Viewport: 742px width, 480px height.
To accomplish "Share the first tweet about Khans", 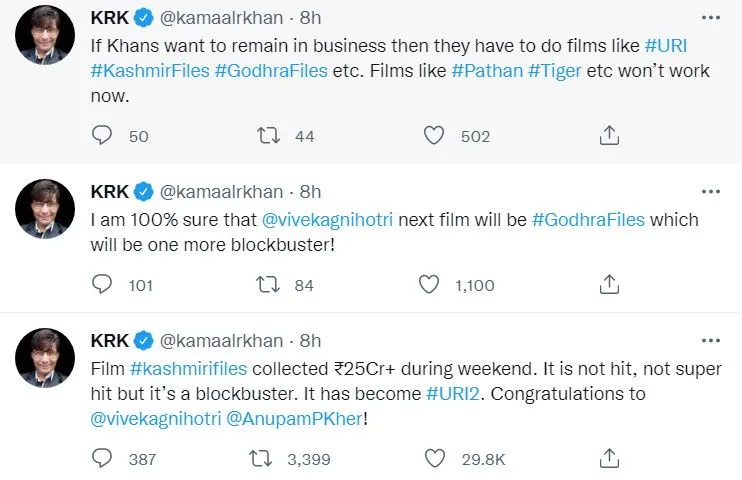I will pos(609,135).
